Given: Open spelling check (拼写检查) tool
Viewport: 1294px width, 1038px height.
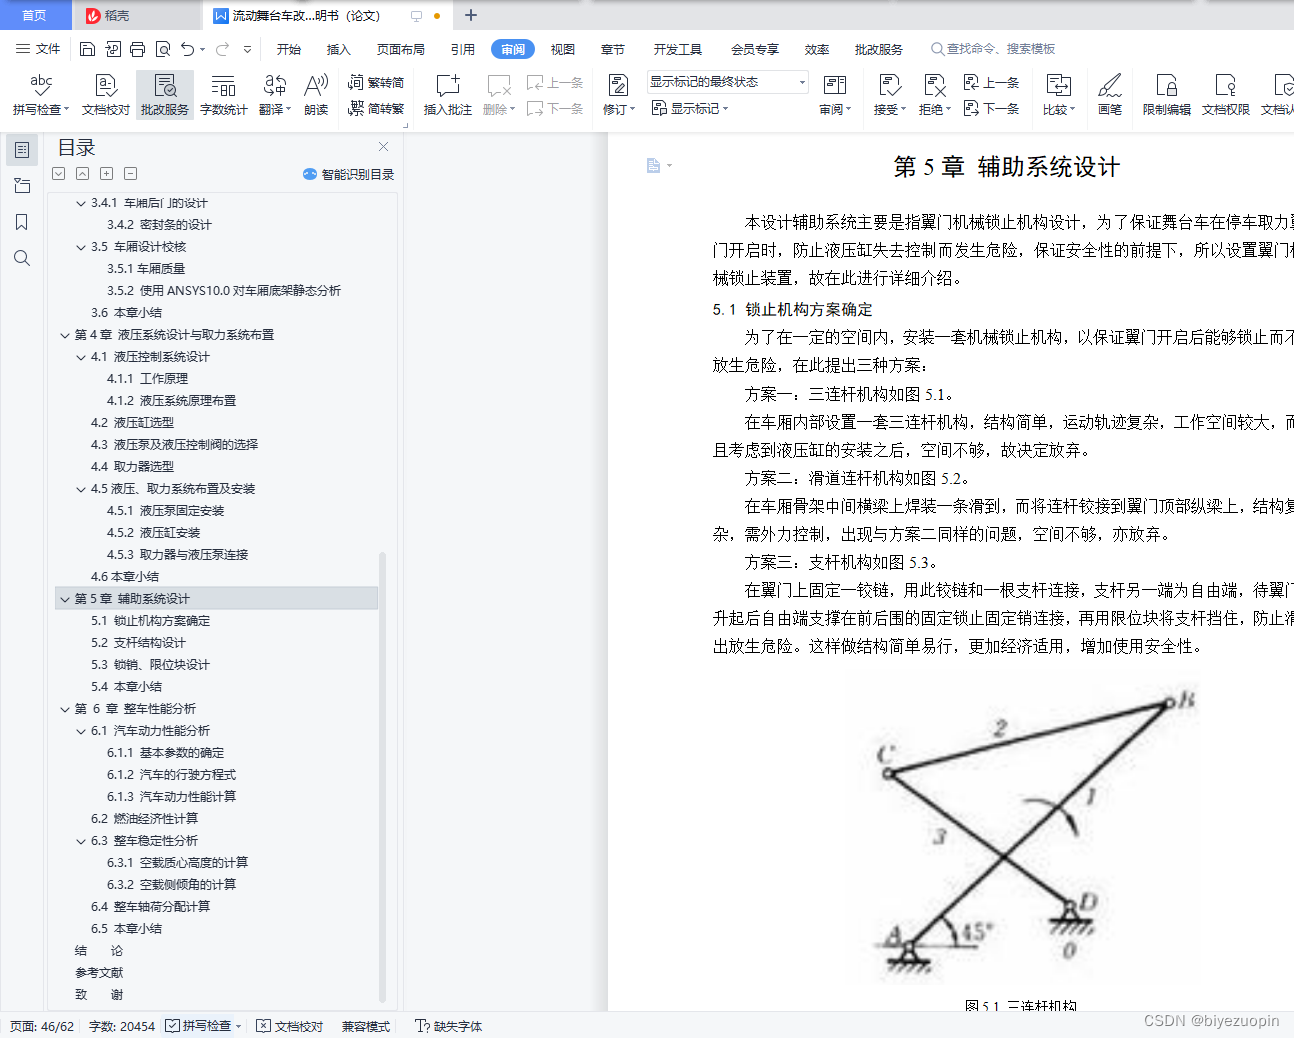Looking at the screenshot, I should pyautogui.click(x=41, y=95).
